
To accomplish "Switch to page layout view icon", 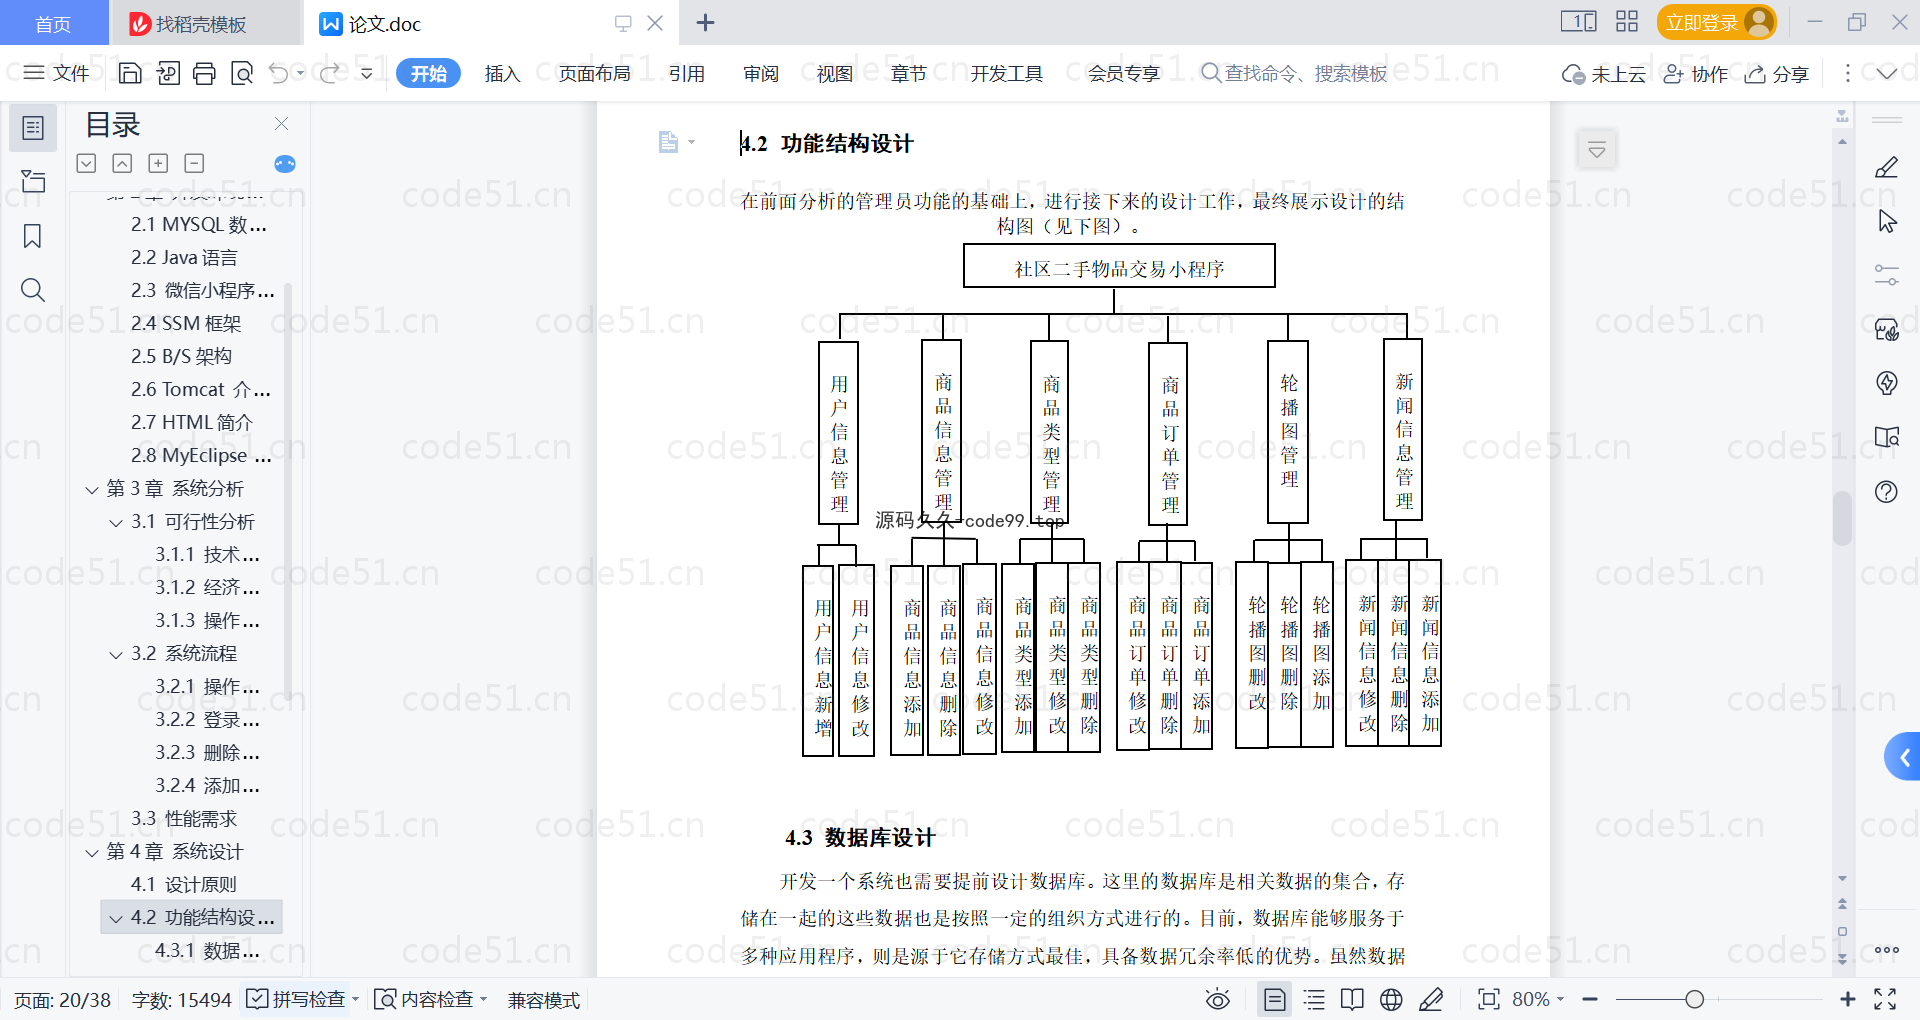I will 1274,999.
